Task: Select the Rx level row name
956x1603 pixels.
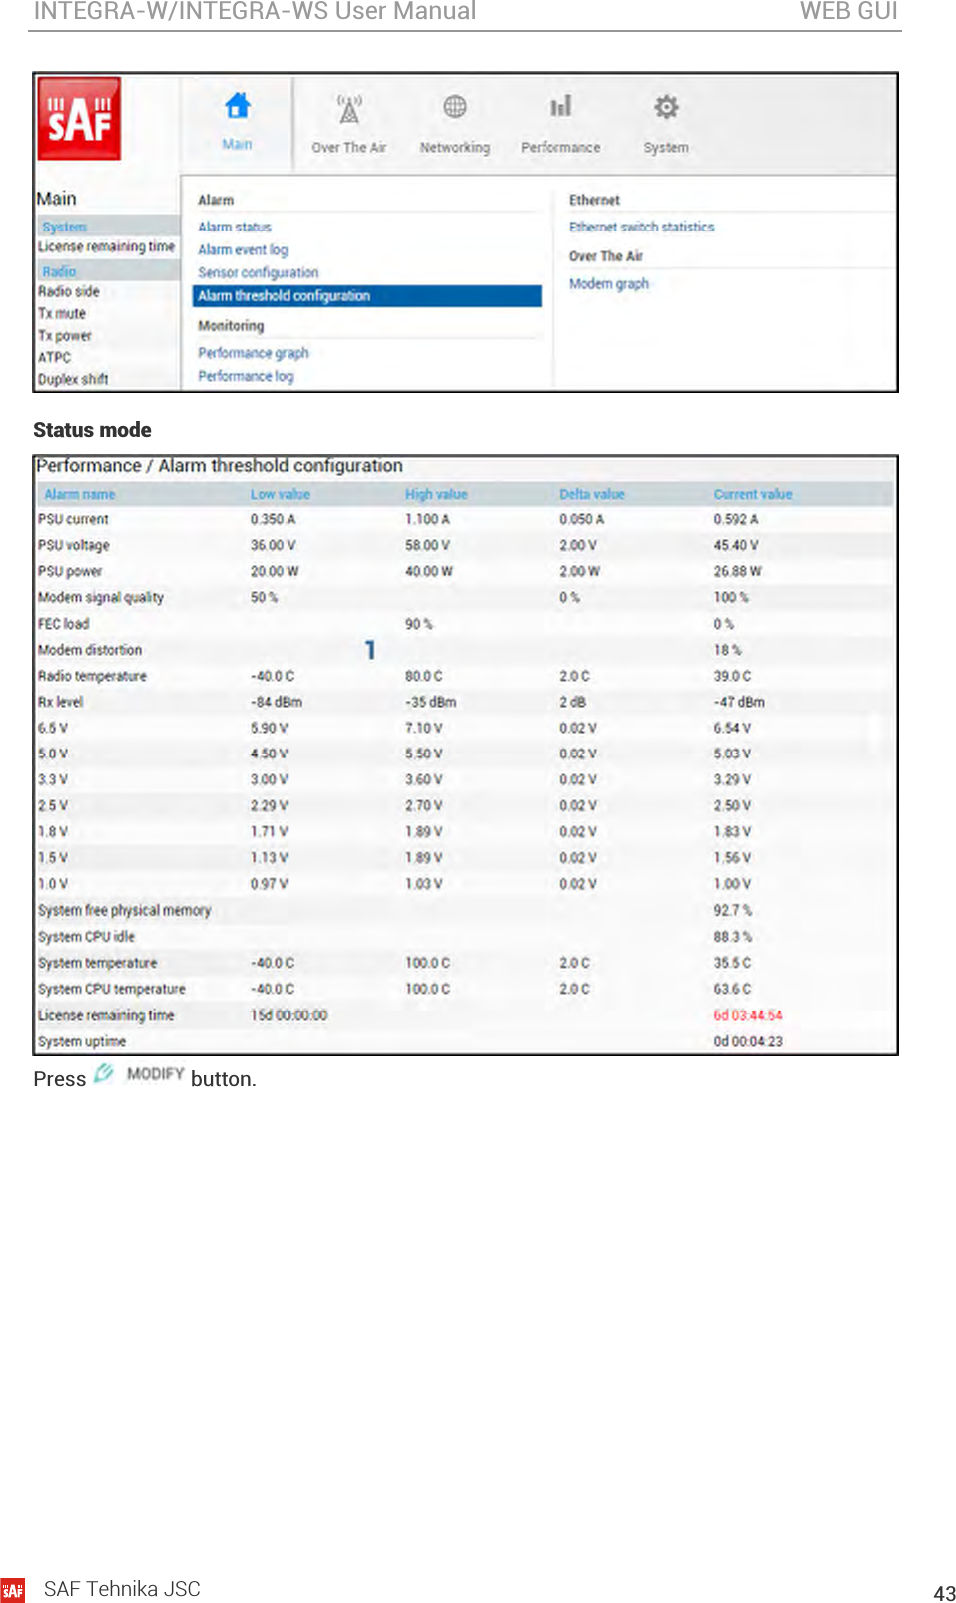Action: 60,703
